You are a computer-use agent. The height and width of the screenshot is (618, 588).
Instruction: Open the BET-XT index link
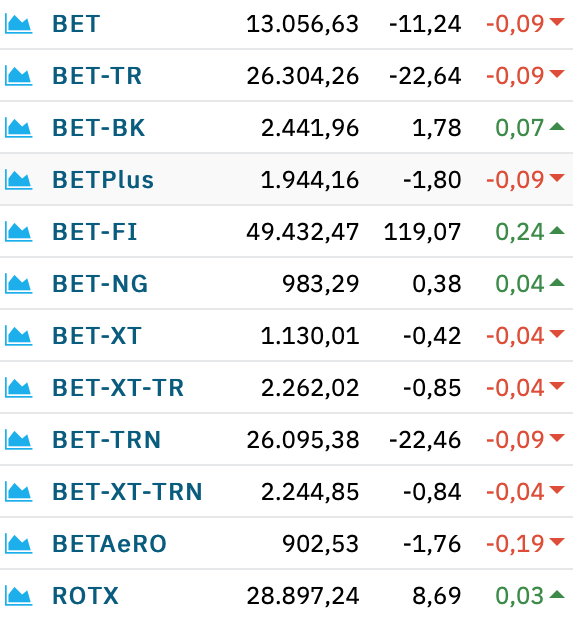(97, 336)
